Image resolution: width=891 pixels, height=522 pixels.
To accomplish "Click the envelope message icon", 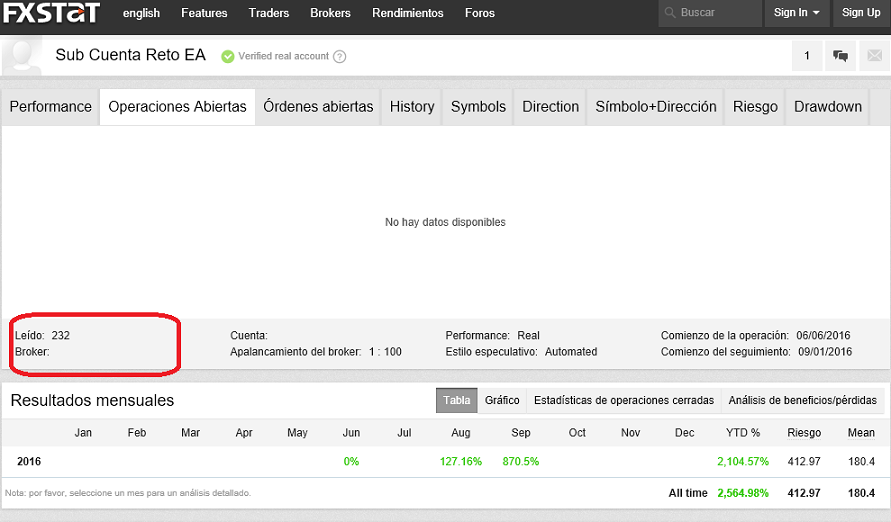I will (x=872, y=56).
